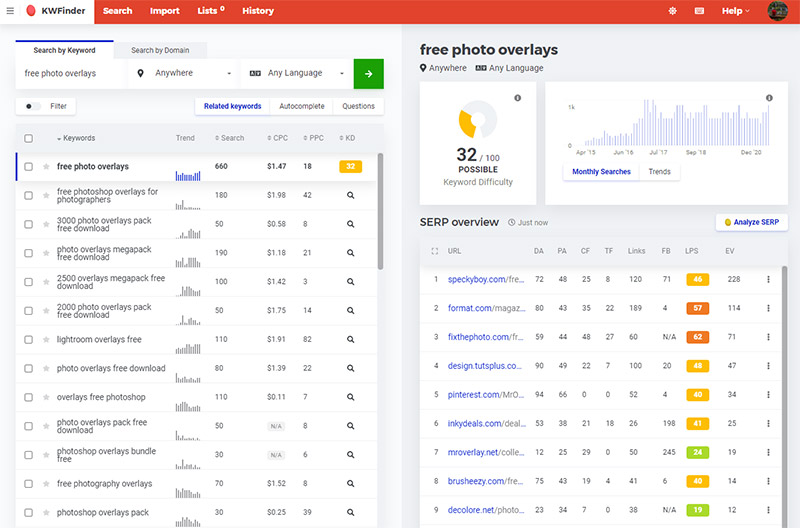
Task: Open design.tutsplus.com result link
Action: coord(485,366)
